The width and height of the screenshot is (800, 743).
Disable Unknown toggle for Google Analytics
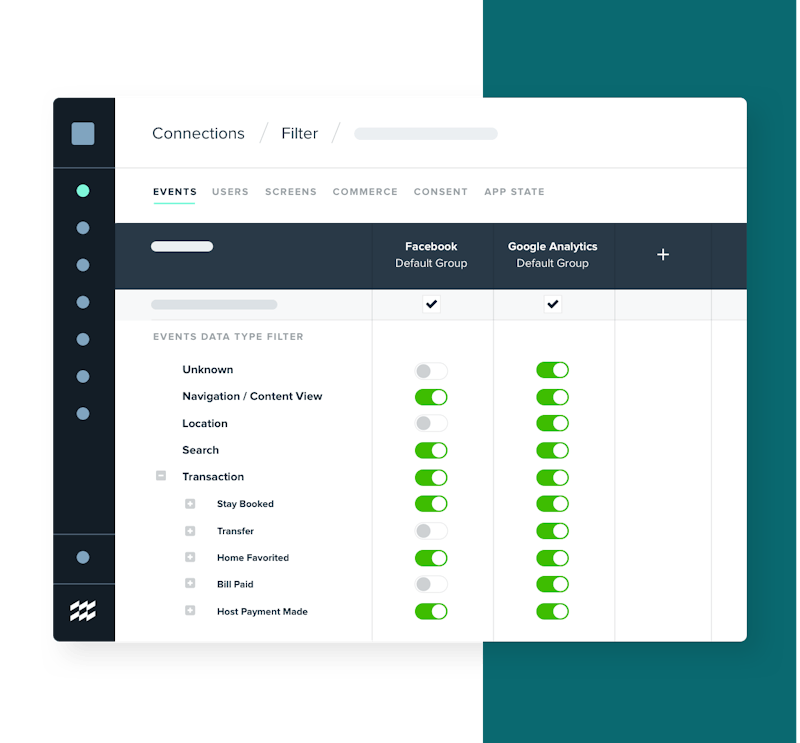point(553,370)
